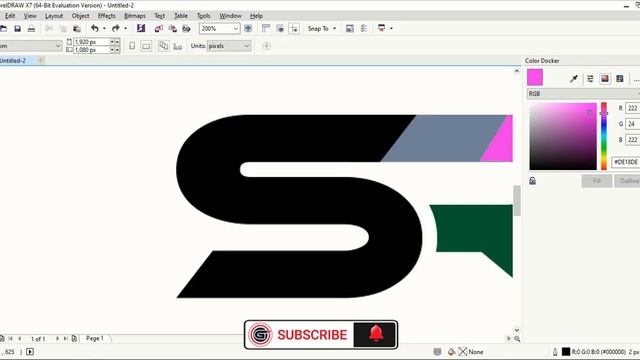Toggle the color lock padlock
640x360 pixels.
(x=532, y=181)
